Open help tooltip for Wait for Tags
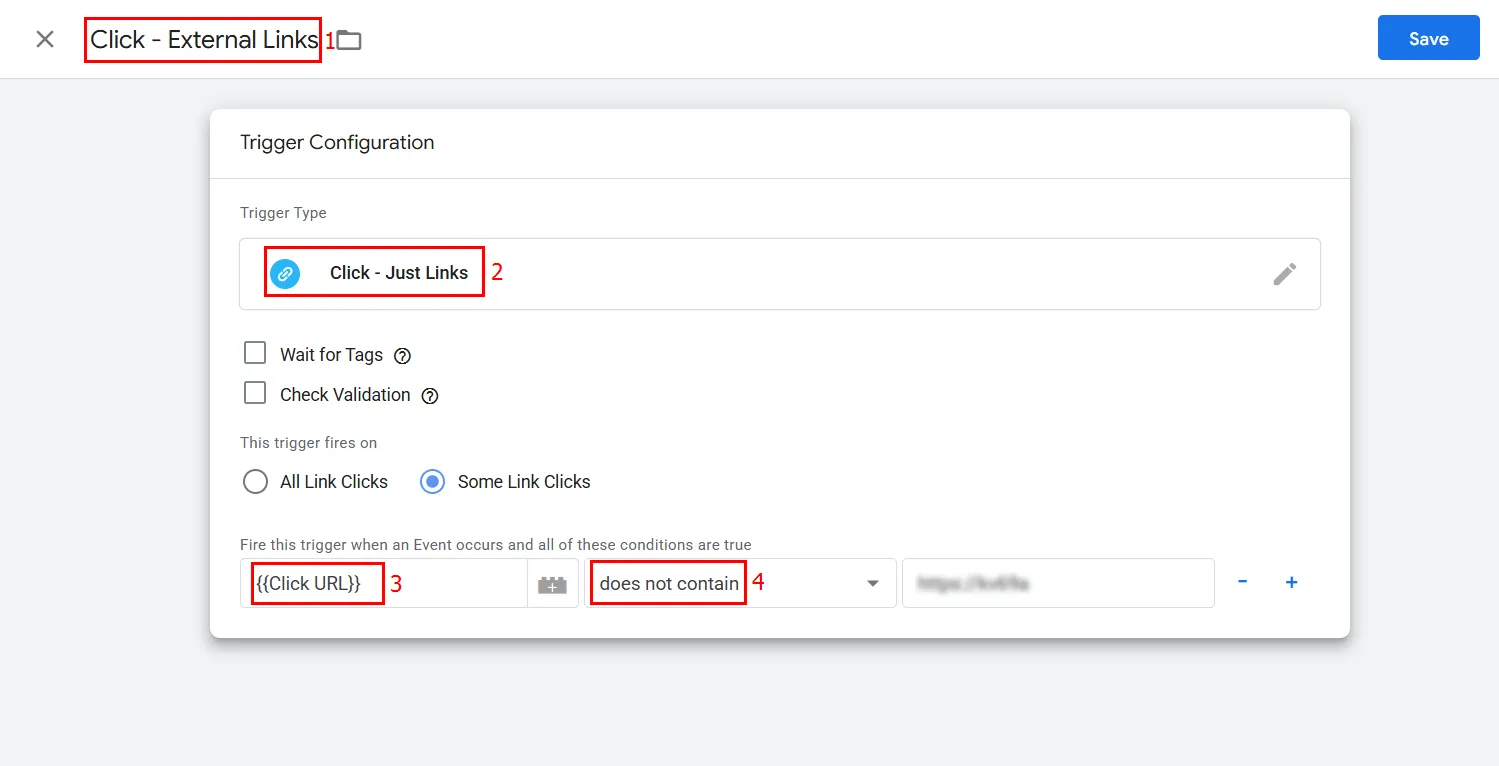Image resolution: width=1499 pixels, height=766 pixels. pos(403,355)
